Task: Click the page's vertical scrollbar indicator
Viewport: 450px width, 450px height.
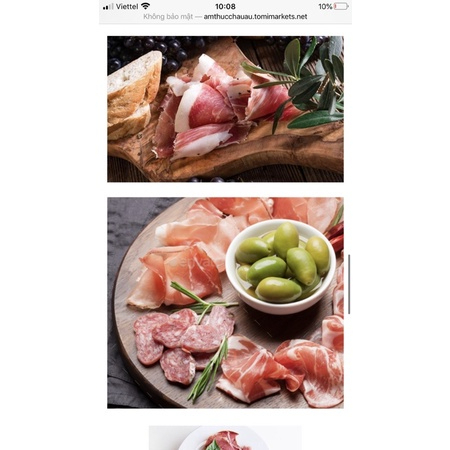Action: tap(349, 284)
